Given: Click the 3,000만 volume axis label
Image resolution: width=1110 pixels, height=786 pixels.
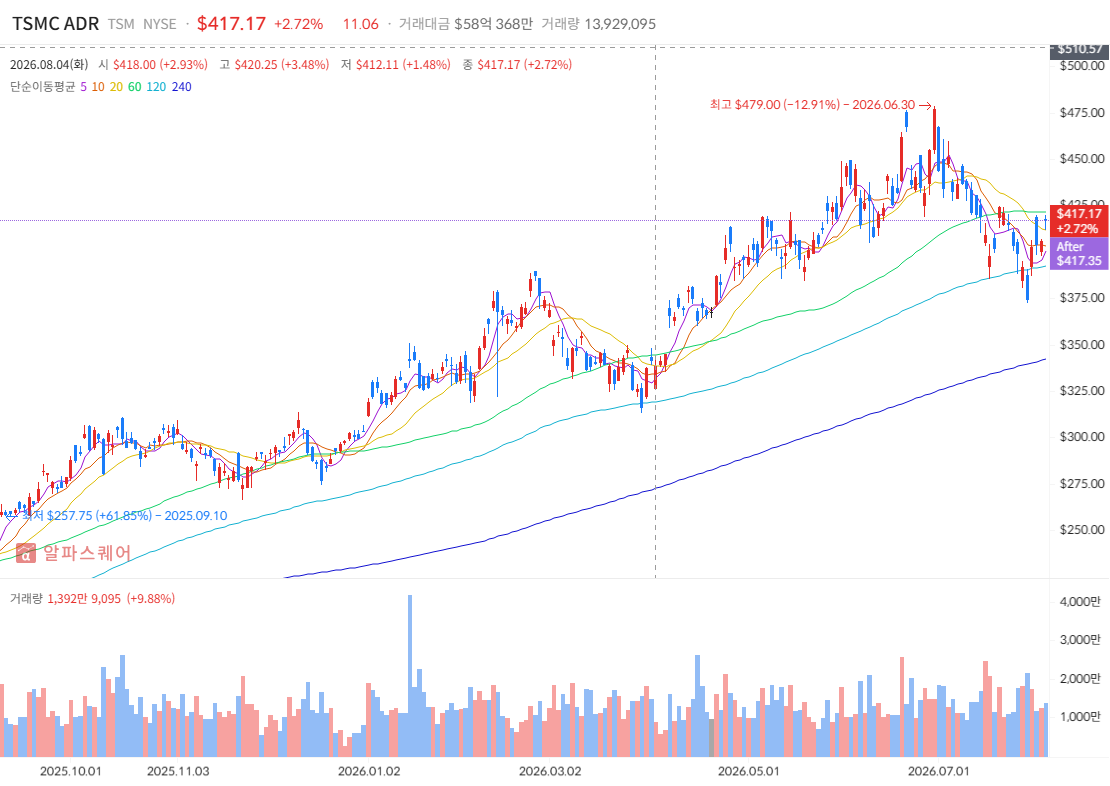Looking at the screenshot, I should coord(1080,639).
